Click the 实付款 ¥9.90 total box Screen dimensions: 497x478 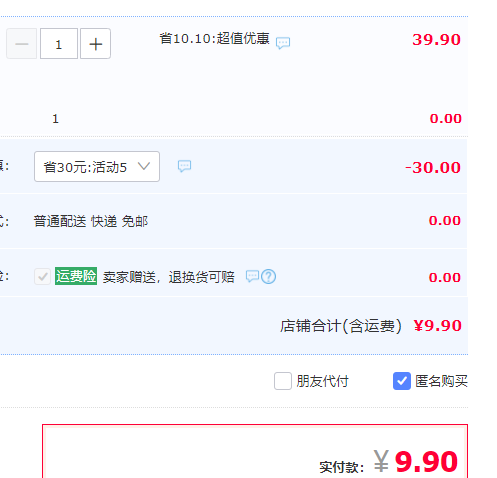coord(255,451)
